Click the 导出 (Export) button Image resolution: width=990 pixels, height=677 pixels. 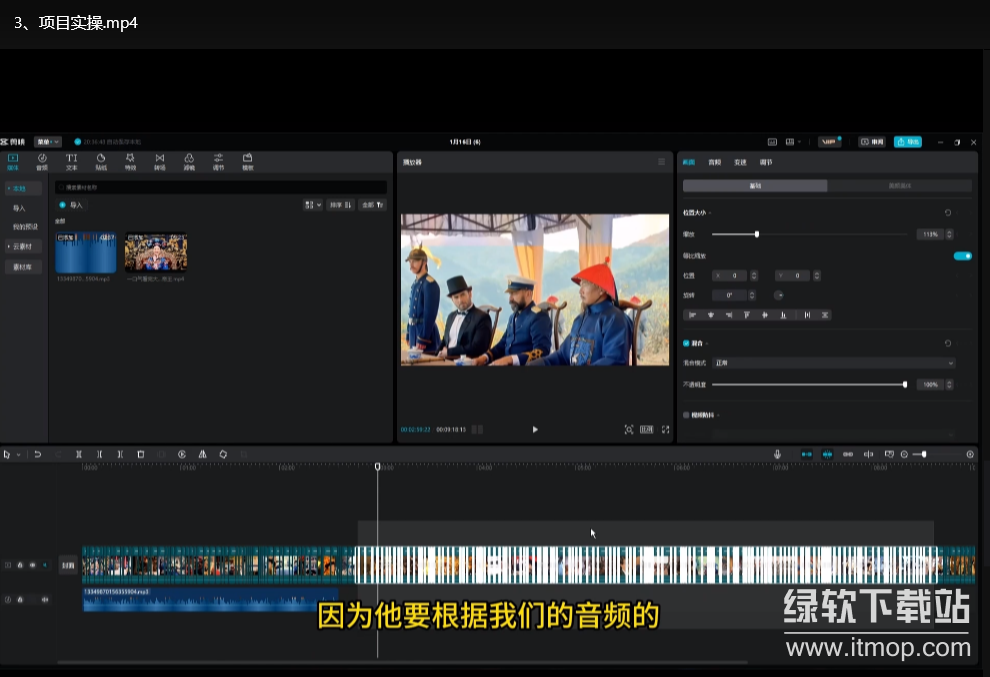point(907,142)
